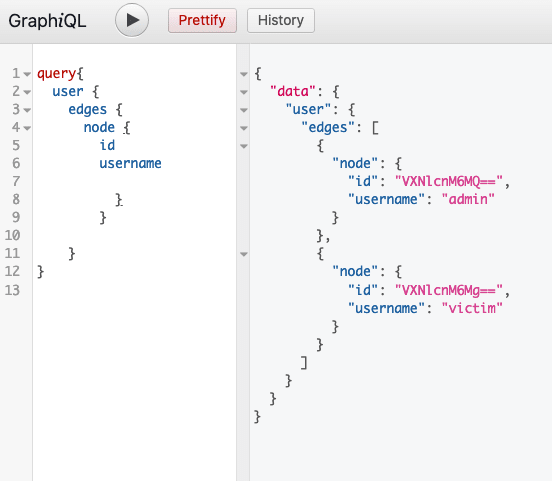Click the "data" key in the response

293,92
